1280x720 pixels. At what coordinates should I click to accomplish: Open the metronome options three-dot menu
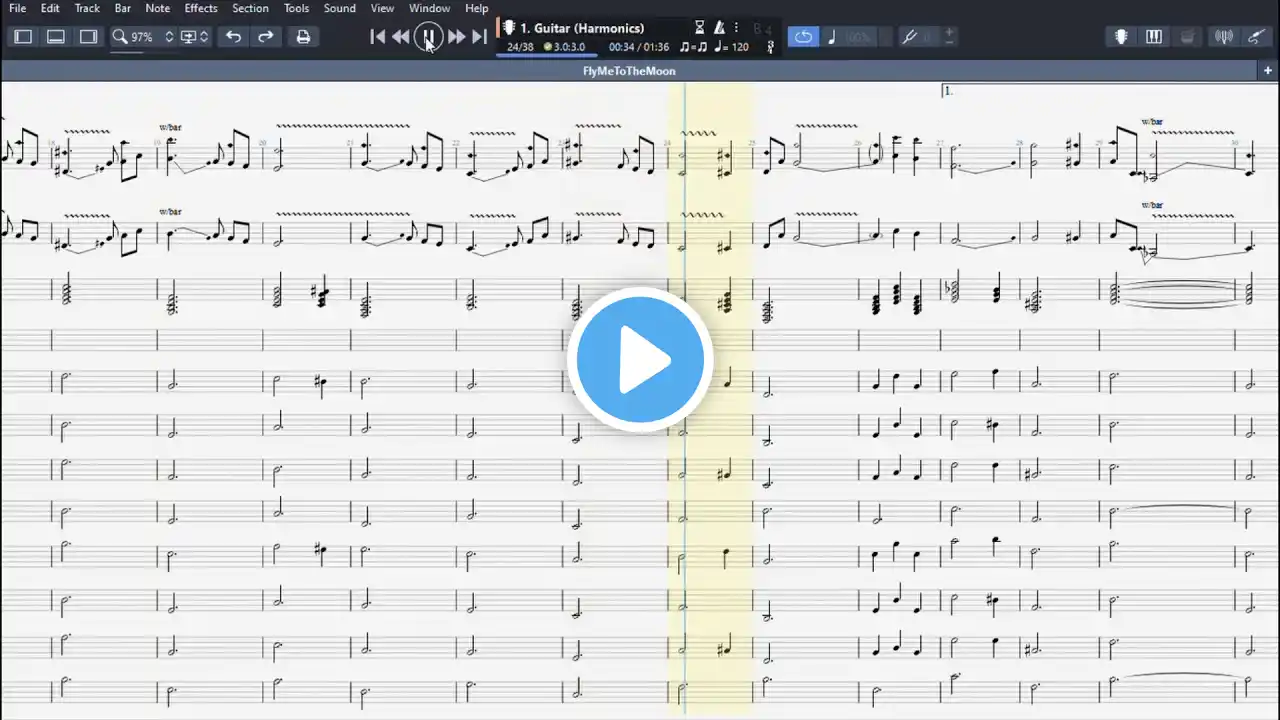(x=736, y=28)
